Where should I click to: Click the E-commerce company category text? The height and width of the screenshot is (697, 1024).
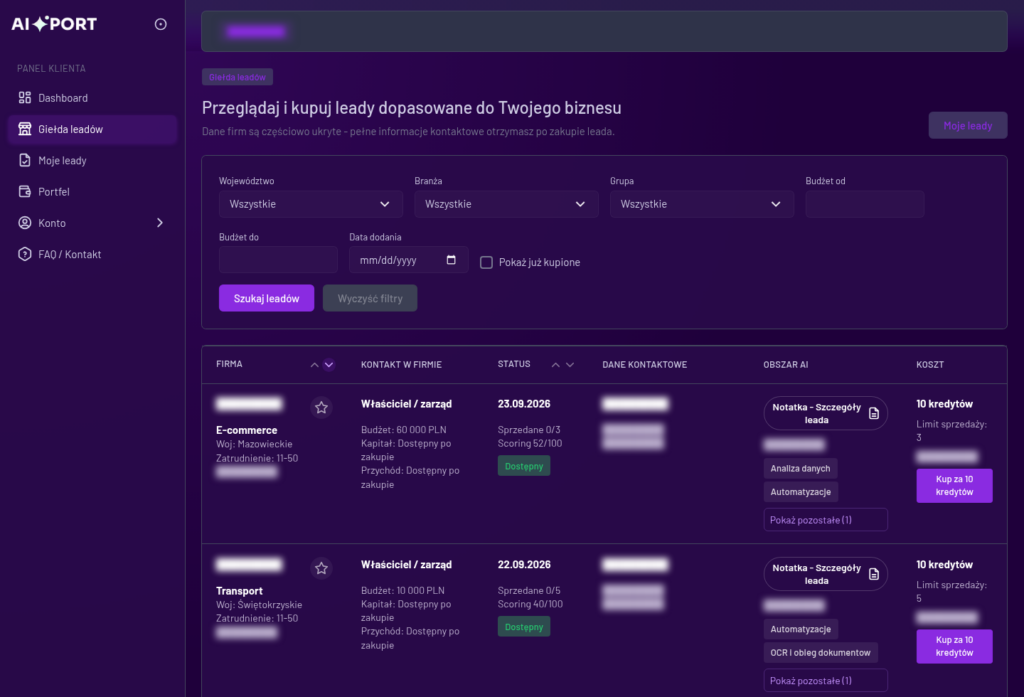(247, 430)
